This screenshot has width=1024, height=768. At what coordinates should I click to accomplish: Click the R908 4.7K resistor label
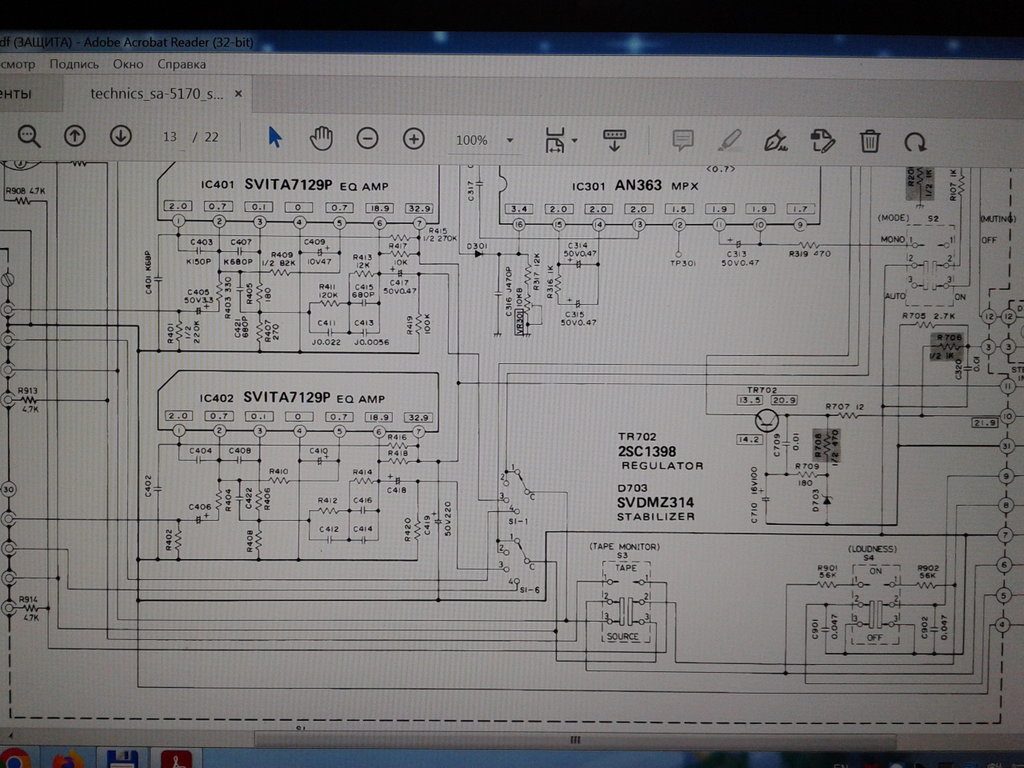click(x=25, y=191)
